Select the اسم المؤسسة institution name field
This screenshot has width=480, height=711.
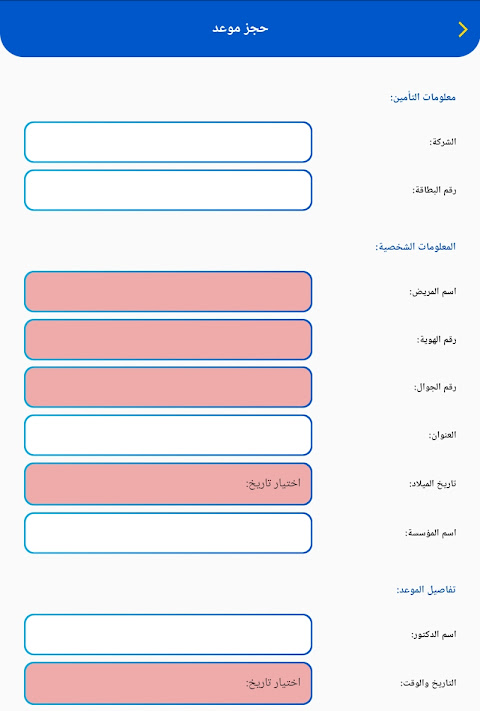168,533
